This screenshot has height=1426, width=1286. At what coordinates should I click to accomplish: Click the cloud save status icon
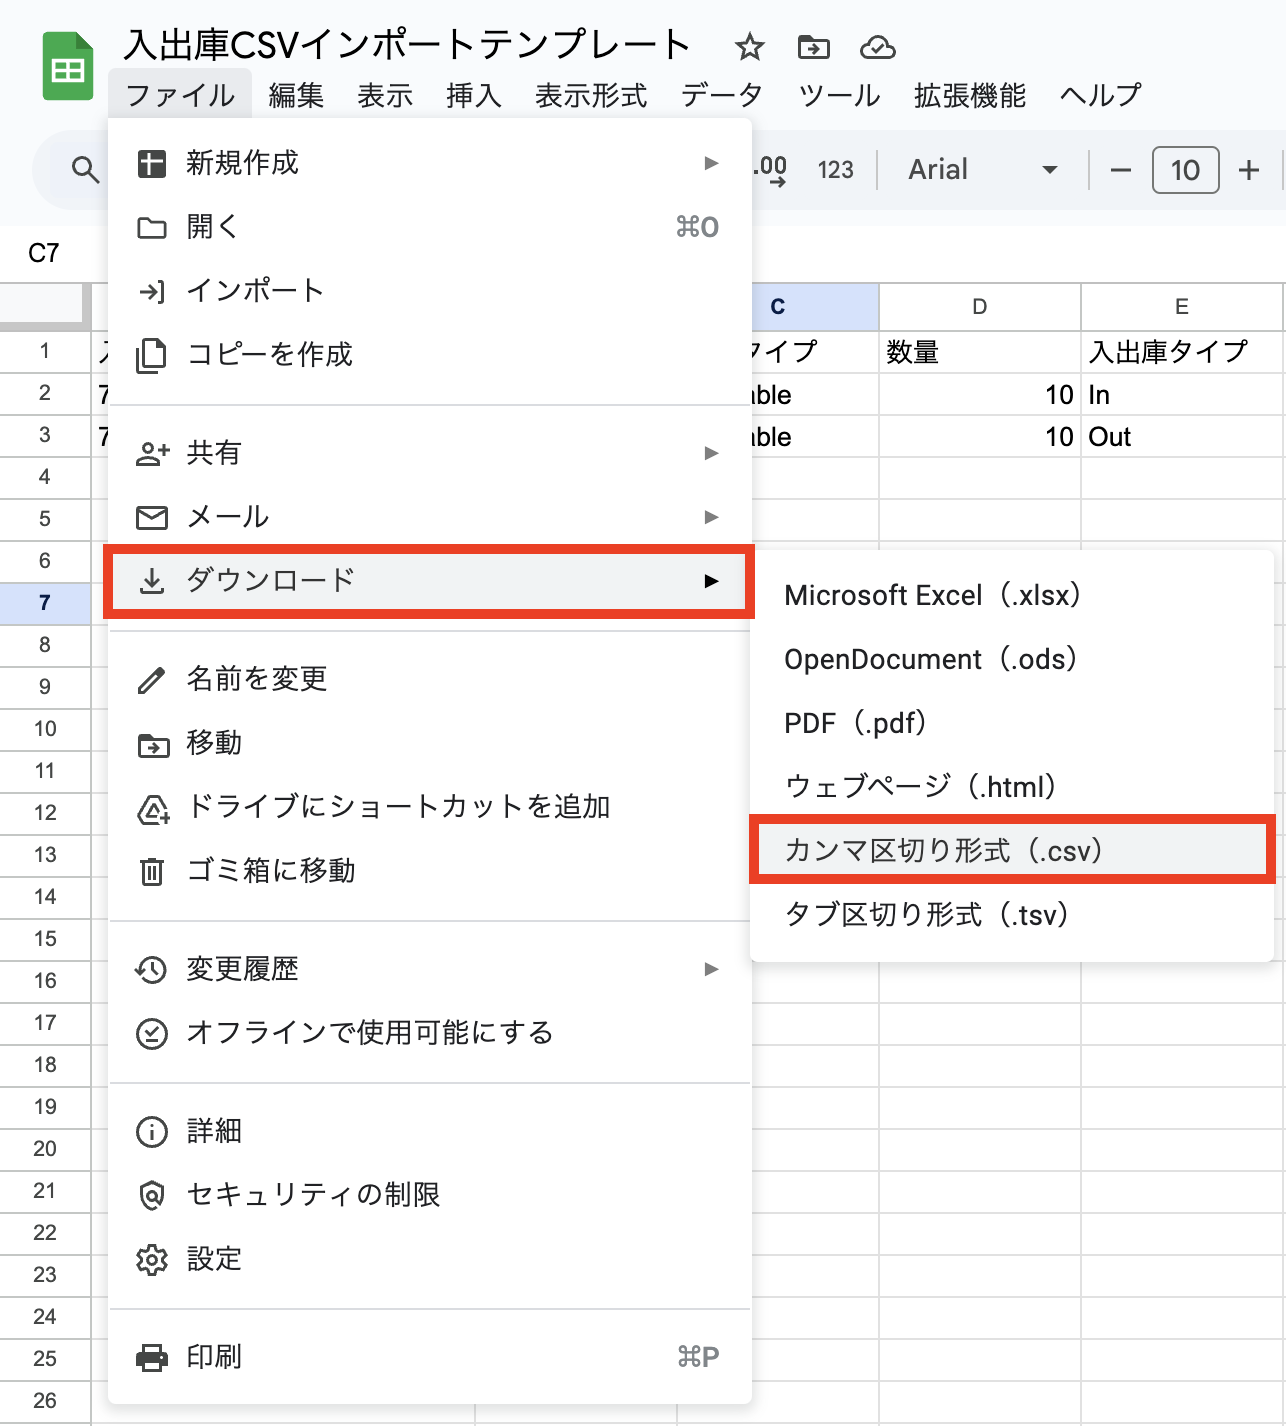tap(877, 47)
